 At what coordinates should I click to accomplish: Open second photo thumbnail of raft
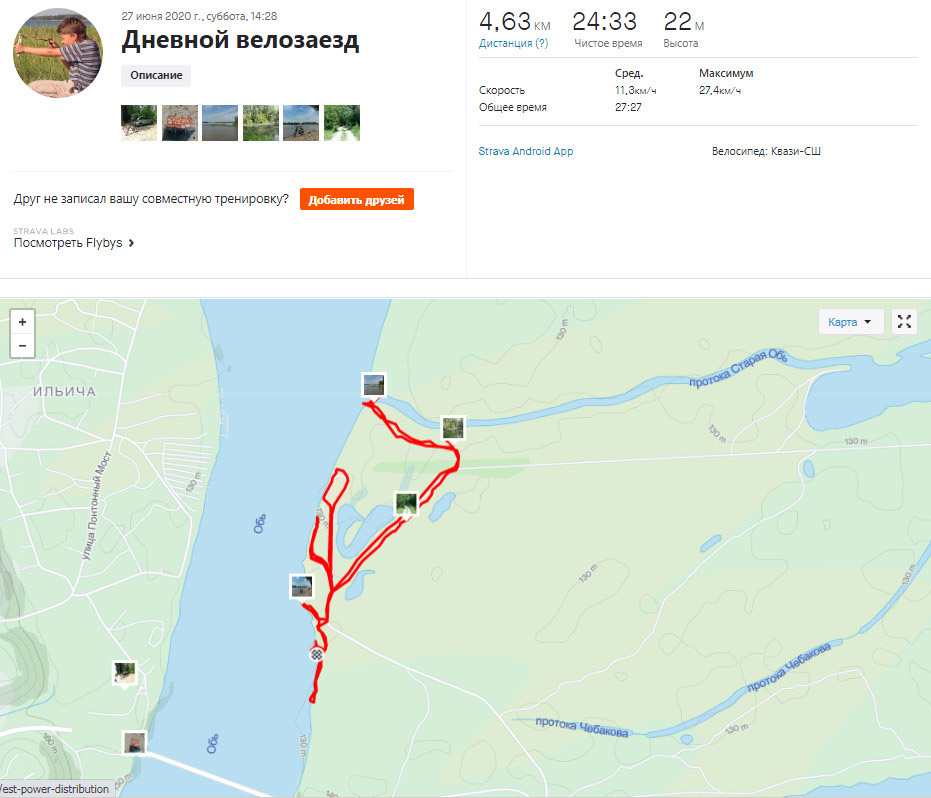click(180, 123)
